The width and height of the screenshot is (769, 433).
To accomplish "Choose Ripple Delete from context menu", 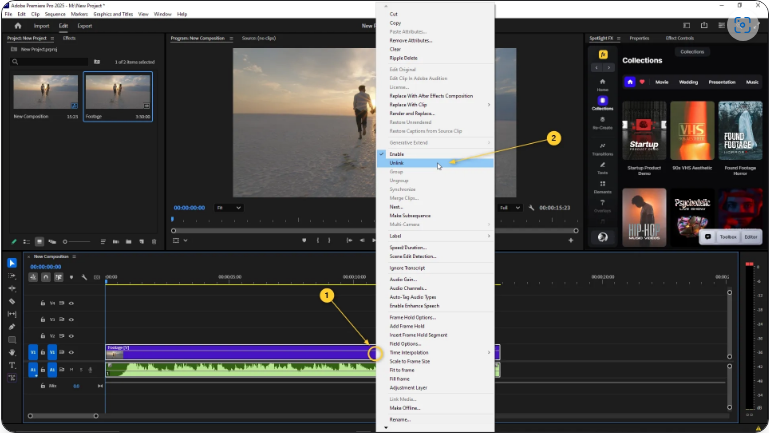I will coord(435,58).
